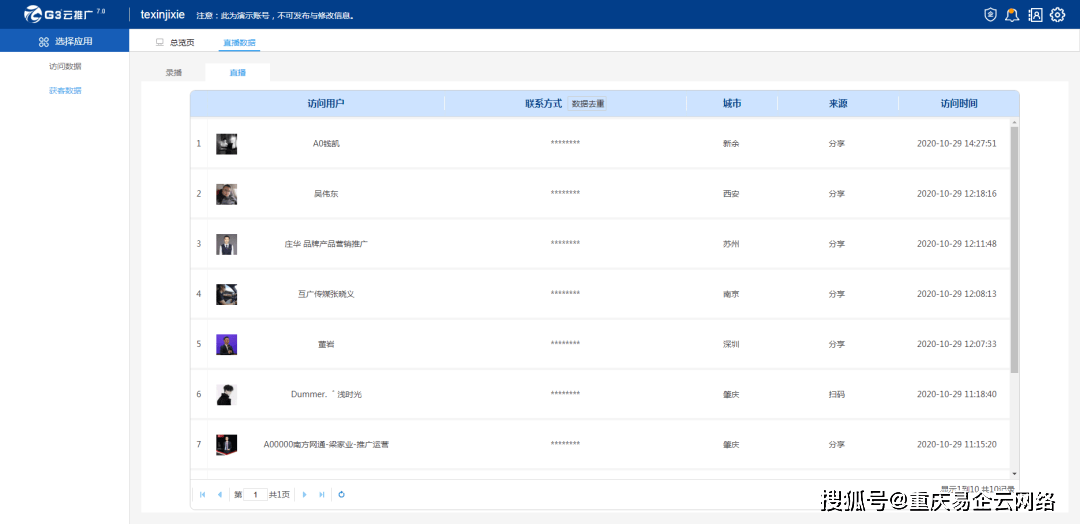
Task: Open the contacts address book icon
Action: (x=1035, y=15)
